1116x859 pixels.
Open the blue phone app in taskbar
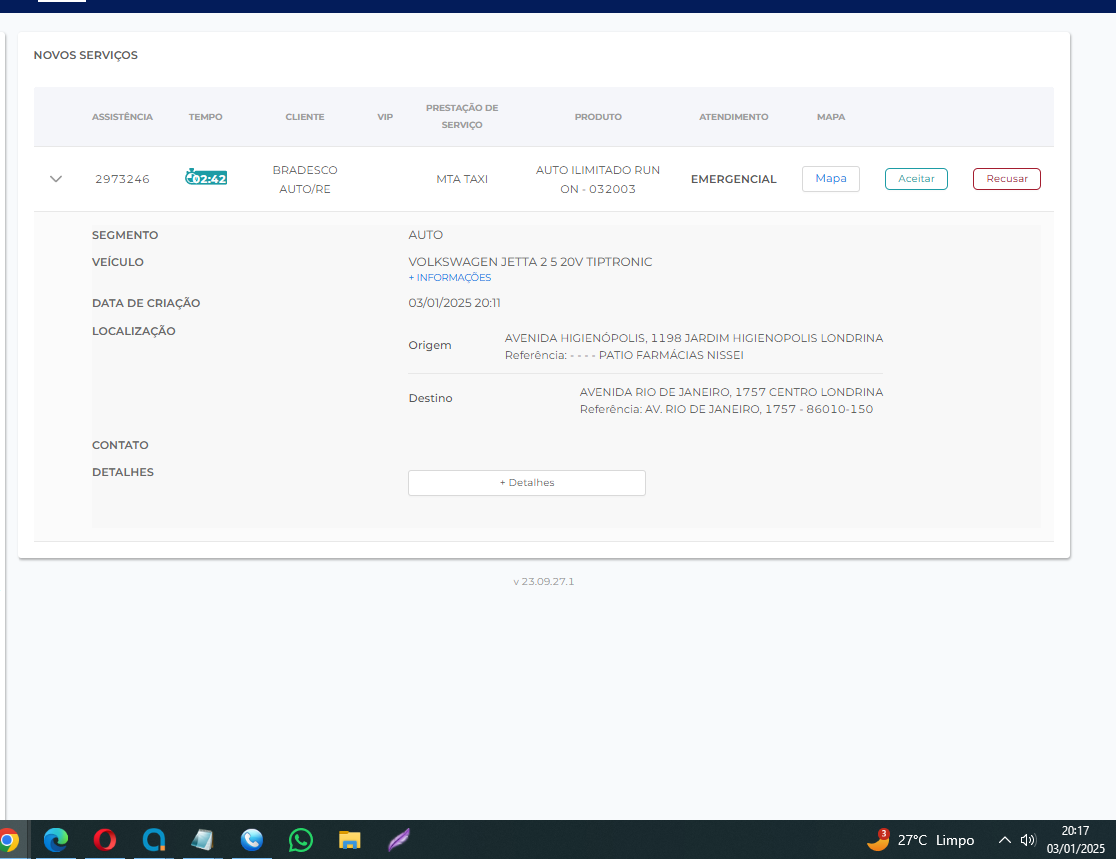point(252,840)
